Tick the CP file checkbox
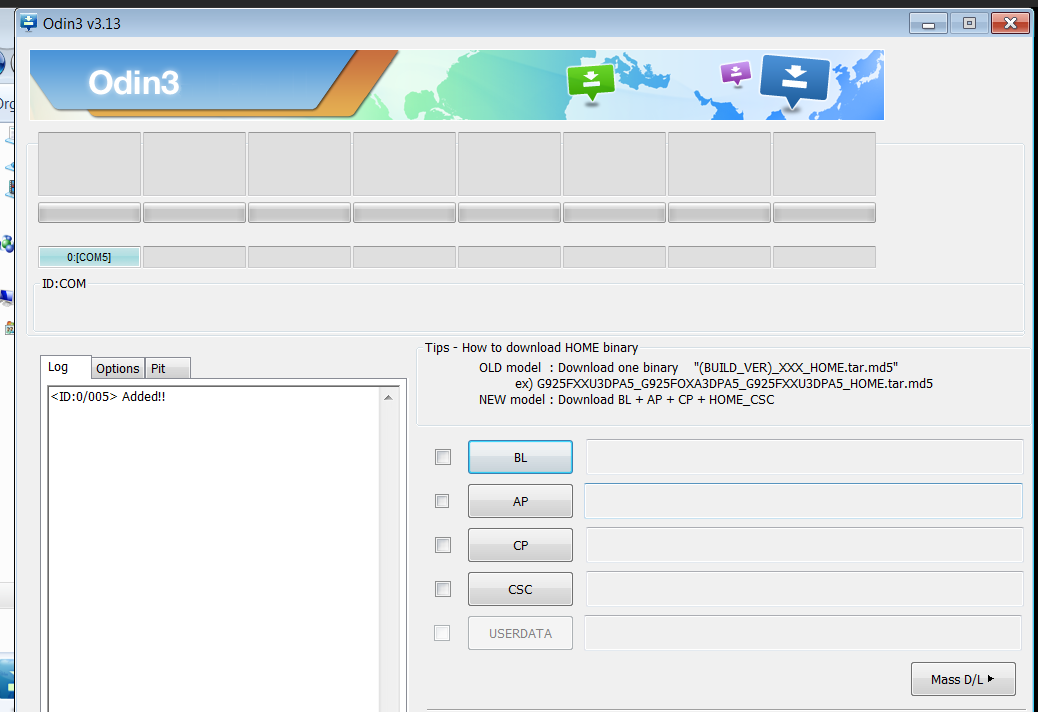 [x=443, y=545]
